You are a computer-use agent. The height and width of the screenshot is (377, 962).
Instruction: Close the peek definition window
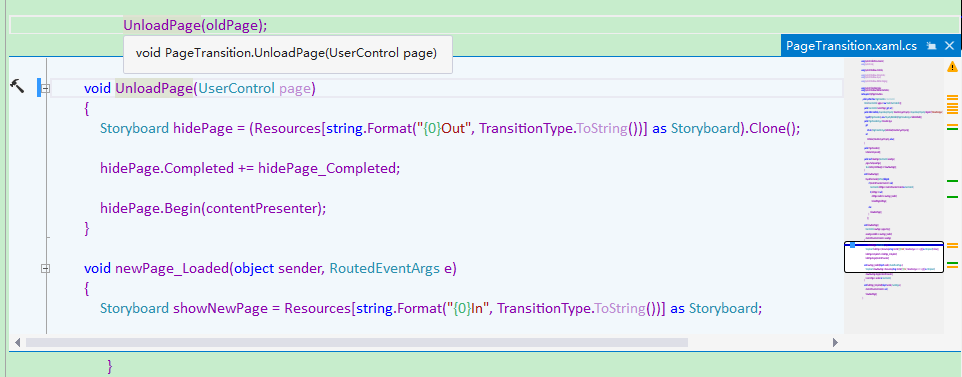coord(949,45)
